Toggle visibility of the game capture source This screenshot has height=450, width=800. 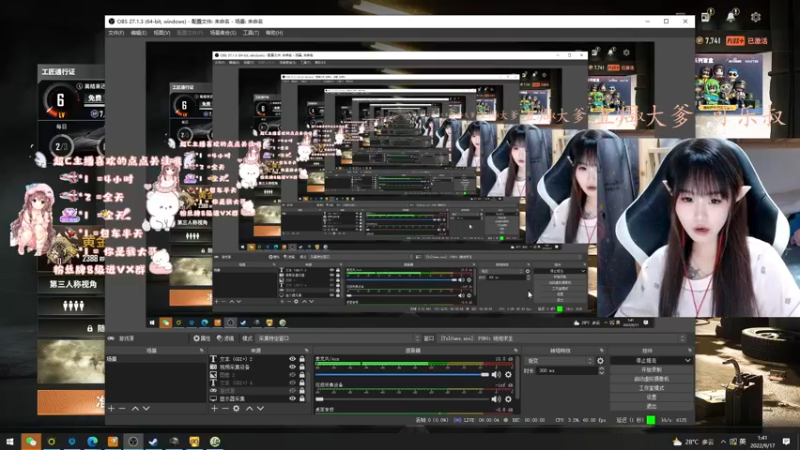[292, 390]
